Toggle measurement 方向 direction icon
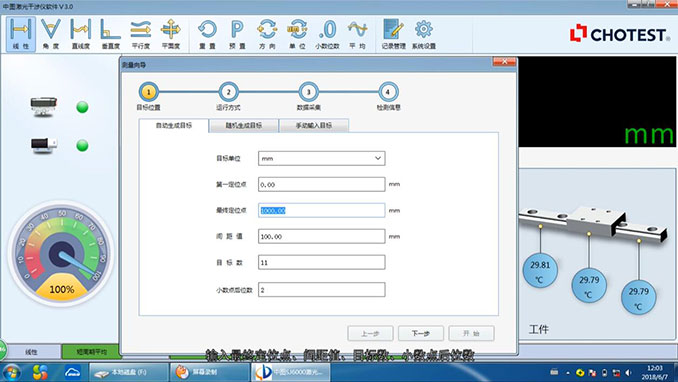Viewport: 678px width, 382px height. 267,34
